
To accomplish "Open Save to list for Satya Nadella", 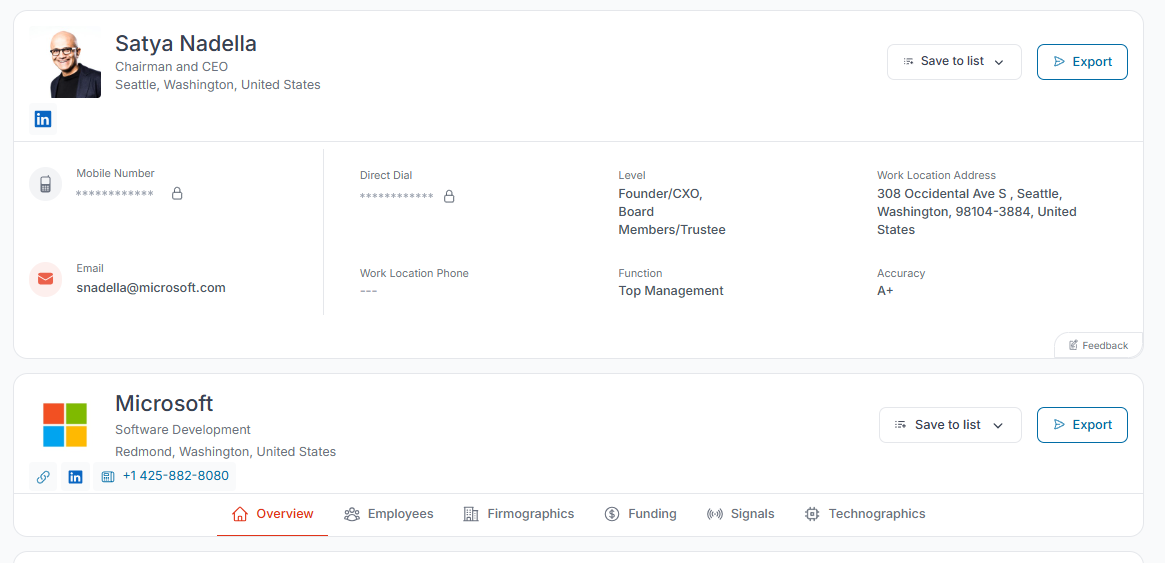I will [x=954, y=62].
